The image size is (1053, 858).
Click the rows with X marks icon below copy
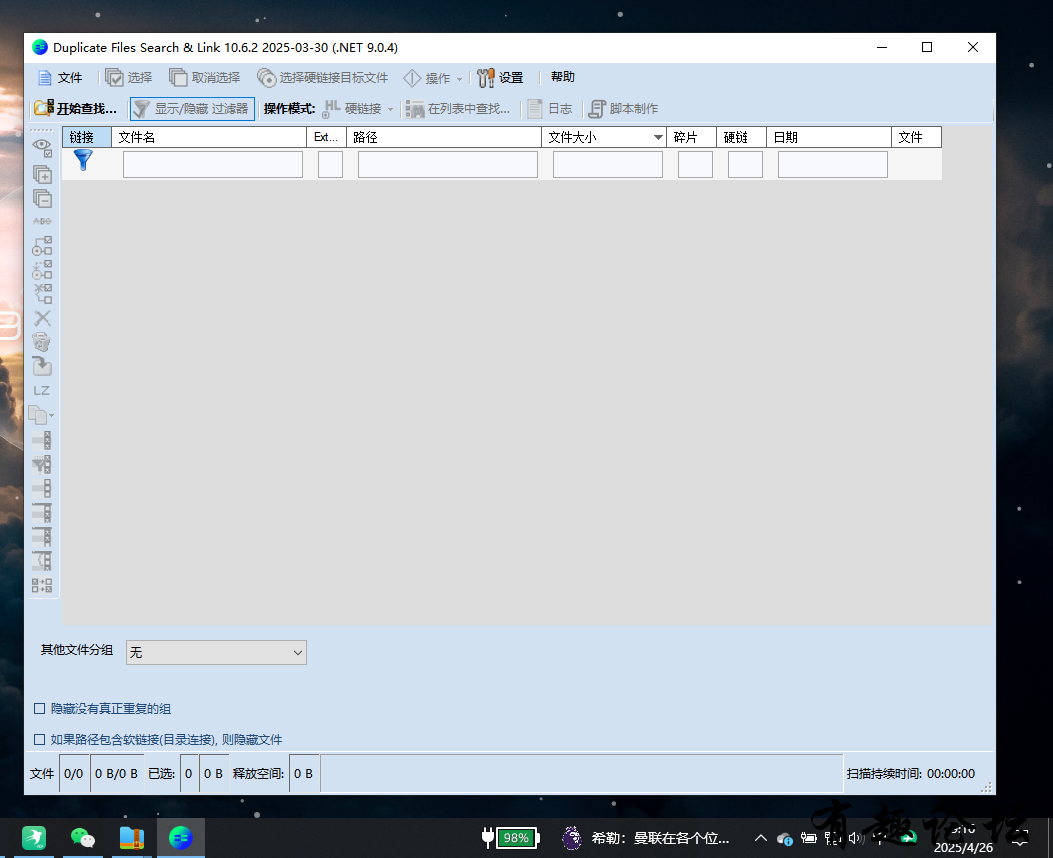tap(42, 440)
